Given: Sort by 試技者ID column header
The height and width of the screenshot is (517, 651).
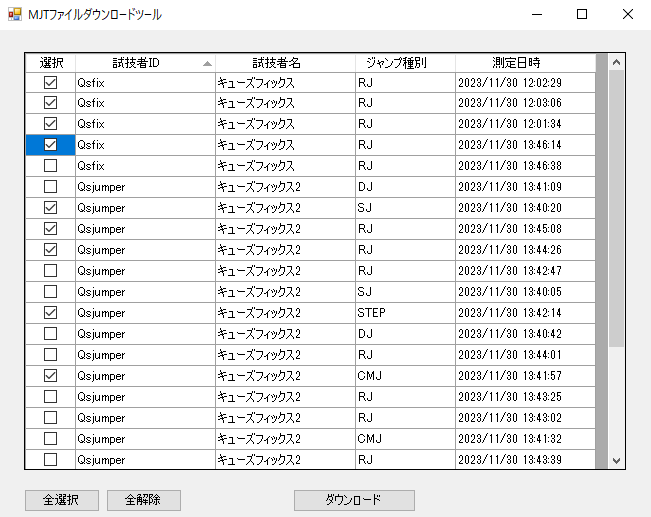Looking at the screenshot, I should pos(145,63).
